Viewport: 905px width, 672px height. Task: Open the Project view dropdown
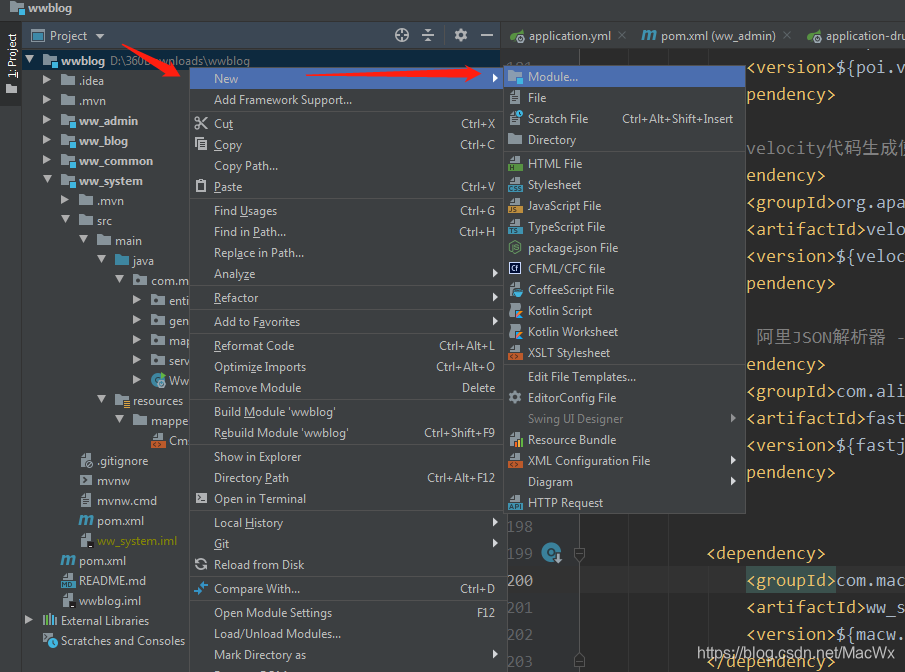tap(100, 36)
